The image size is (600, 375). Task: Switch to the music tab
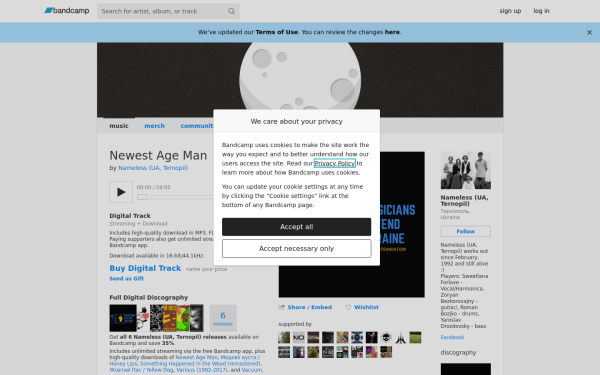(x=119, y=126)
